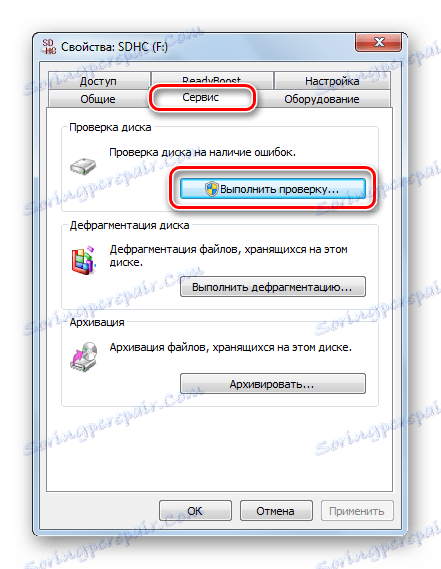The height and width of the screenshot is (569, 441).
Task: Confirm with the OK button
Action: pos(195,511)
